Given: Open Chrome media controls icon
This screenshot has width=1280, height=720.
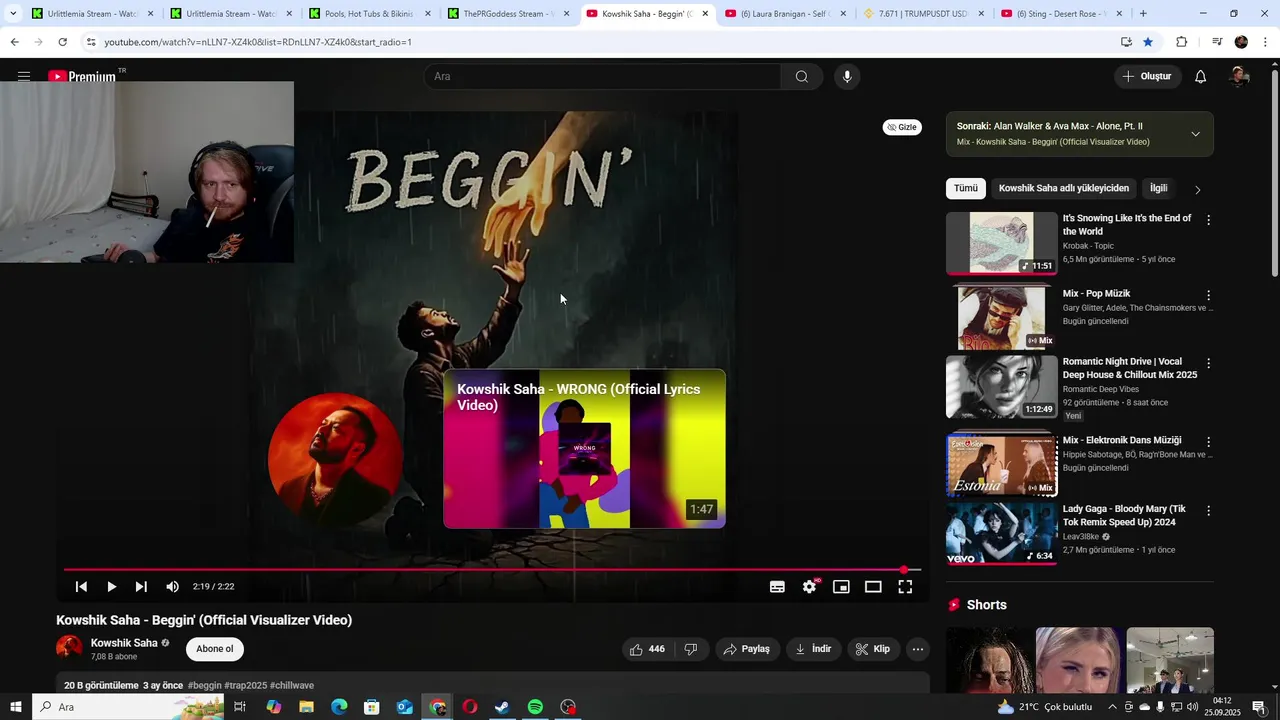Looking at the screenshot, I should tap(1217, 42).
